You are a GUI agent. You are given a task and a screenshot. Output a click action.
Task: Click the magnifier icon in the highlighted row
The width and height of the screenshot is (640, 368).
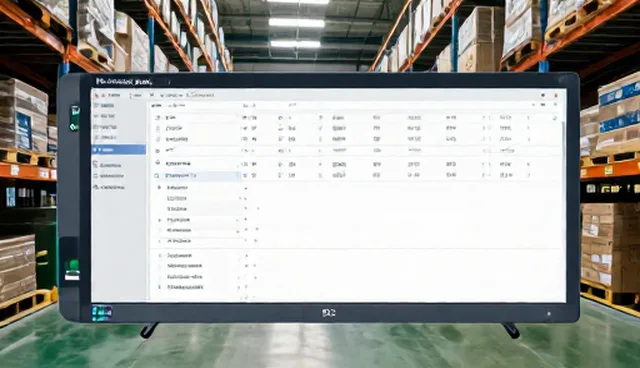pyautogui.click(x=157, y=176)
